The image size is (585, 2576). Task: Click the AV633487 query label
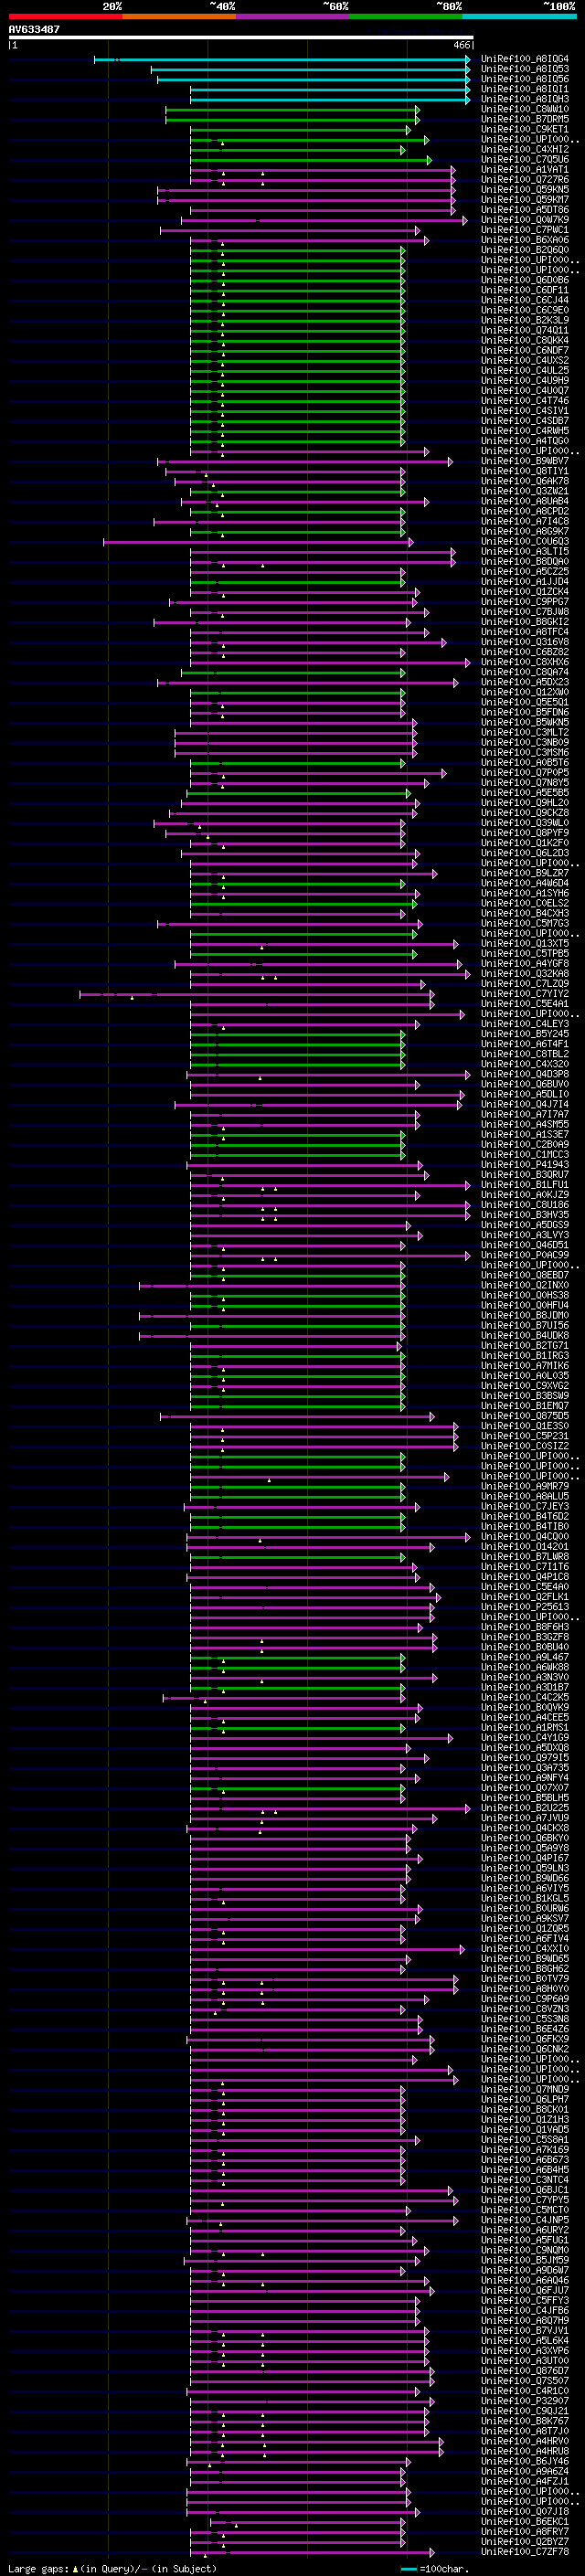(x=34, y=29)
